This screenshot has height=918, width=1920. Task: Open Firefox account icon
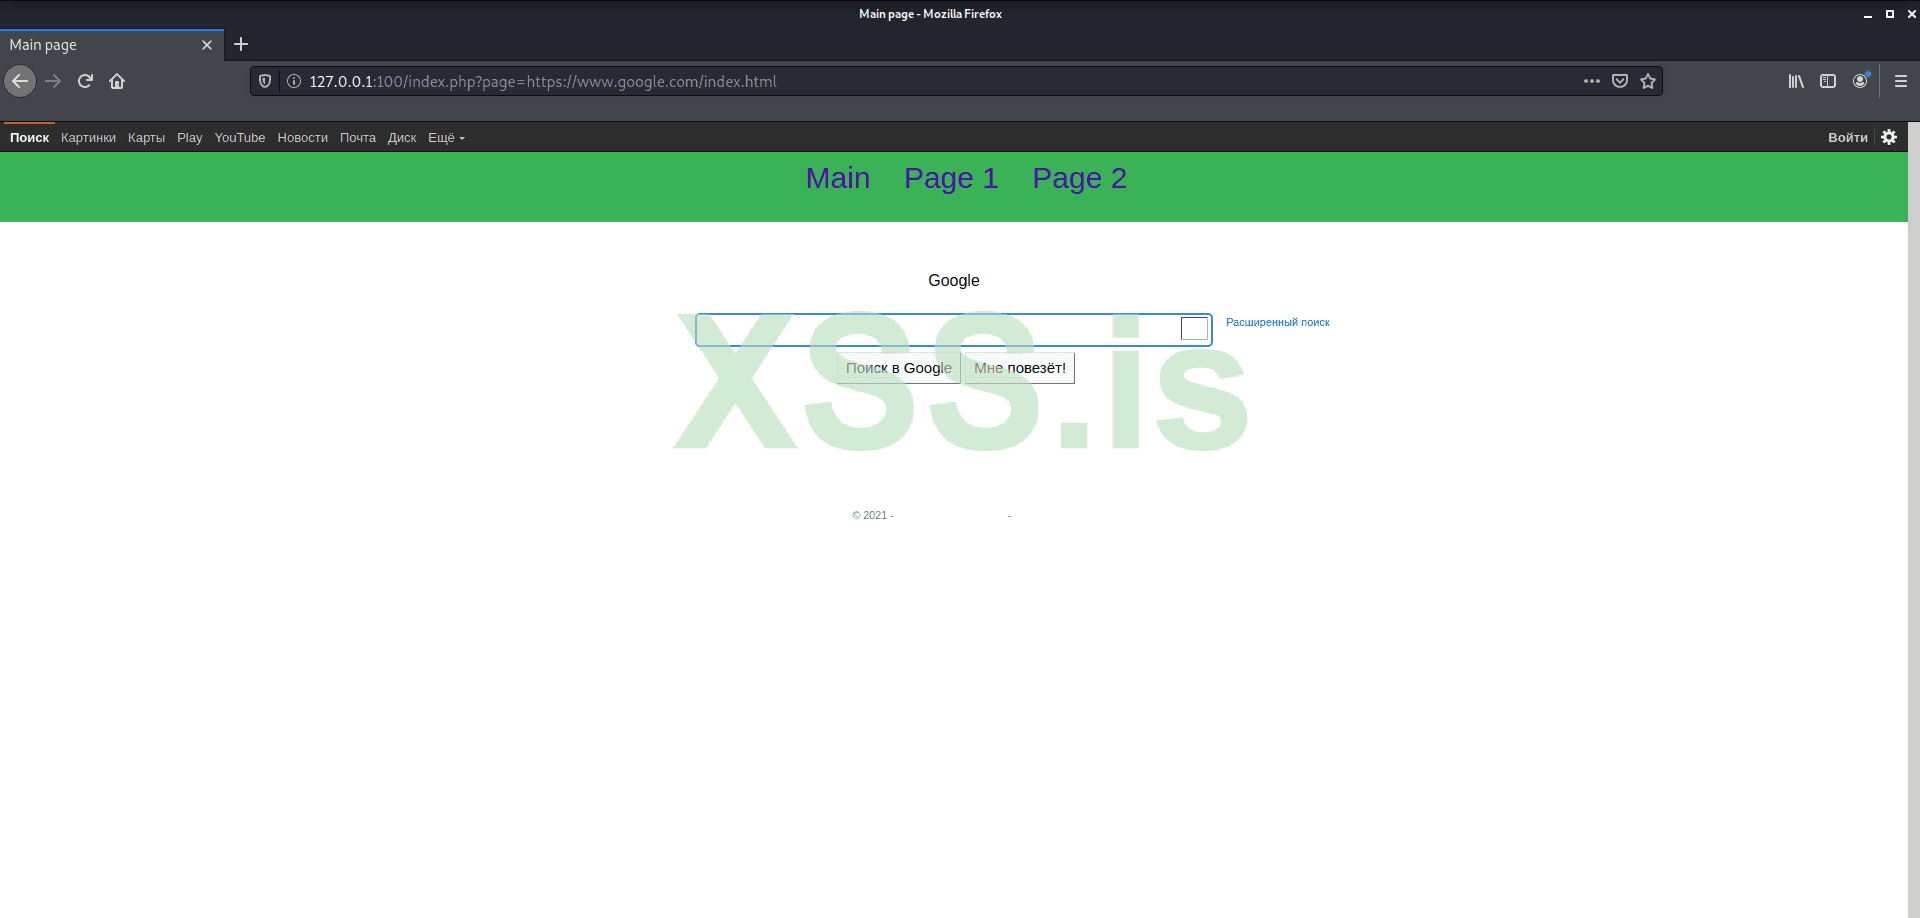pyautogui.click(x=1860, y=81)
